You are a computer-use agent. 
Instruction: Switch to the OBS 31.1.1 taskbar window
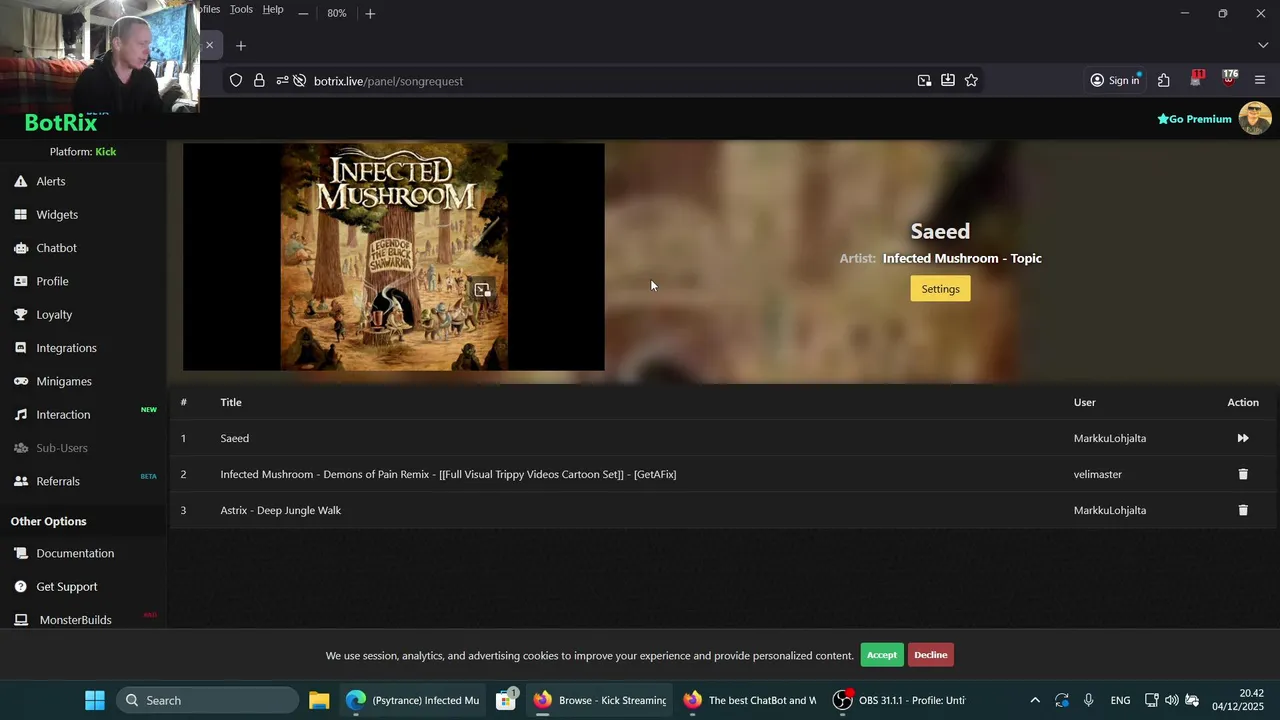click(x=900, y=700)
